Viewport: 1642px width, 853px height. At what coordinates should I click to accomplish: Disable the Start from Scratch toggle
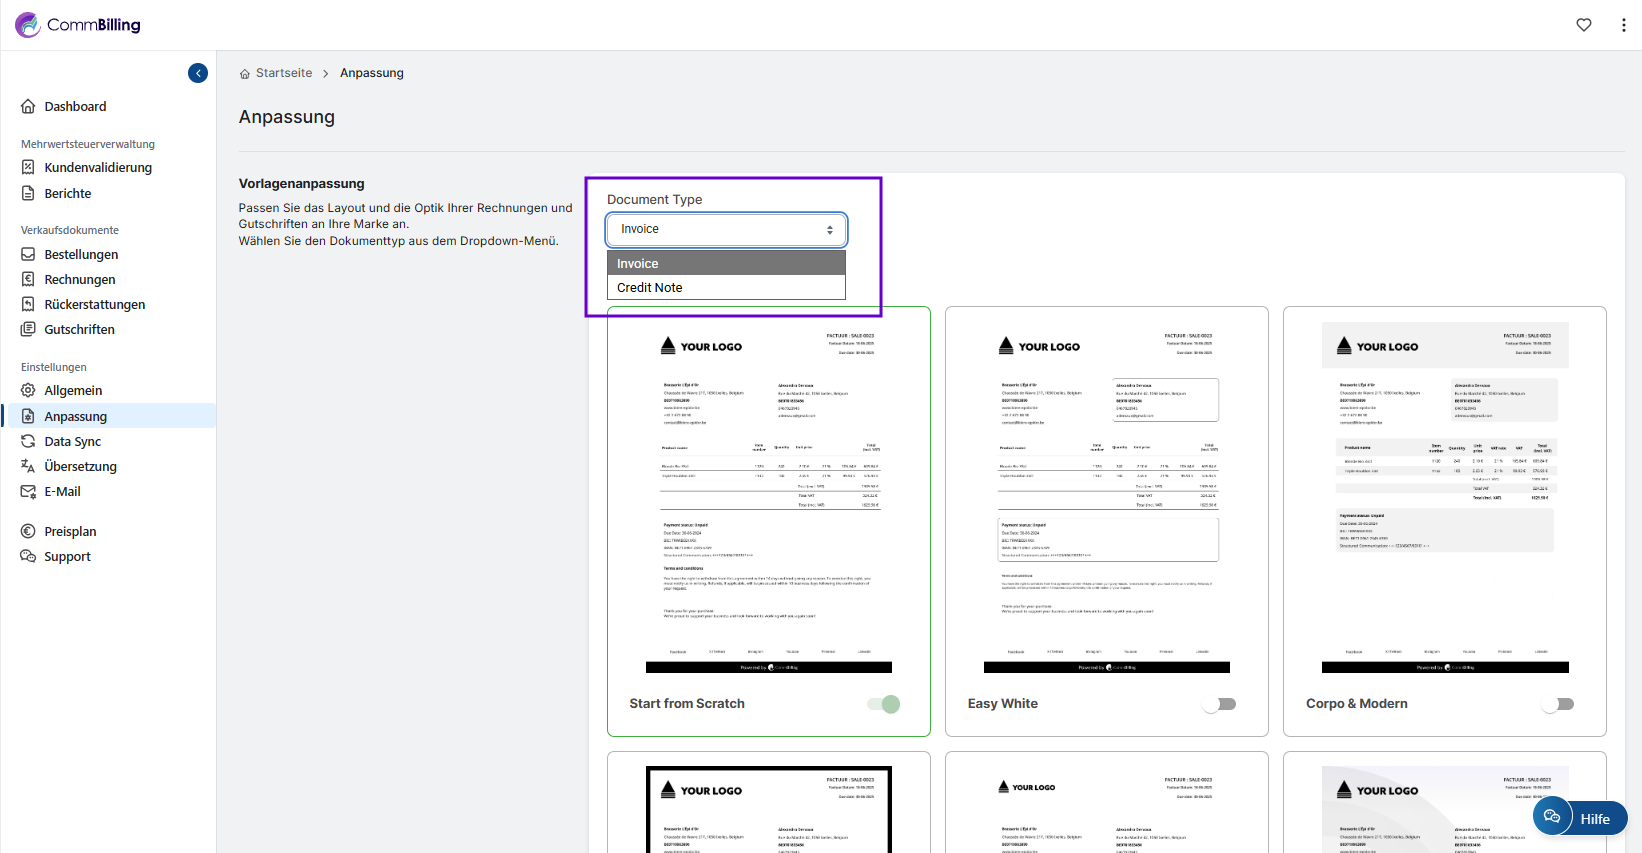[x=884, y=704]
